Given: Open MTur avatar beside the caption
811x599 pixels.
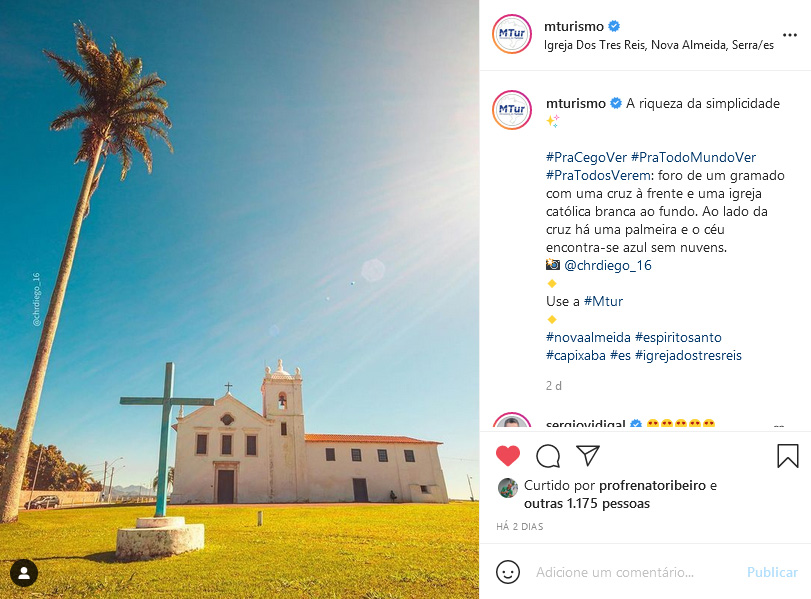Looking at the screenshot, I should pos(512,110).
